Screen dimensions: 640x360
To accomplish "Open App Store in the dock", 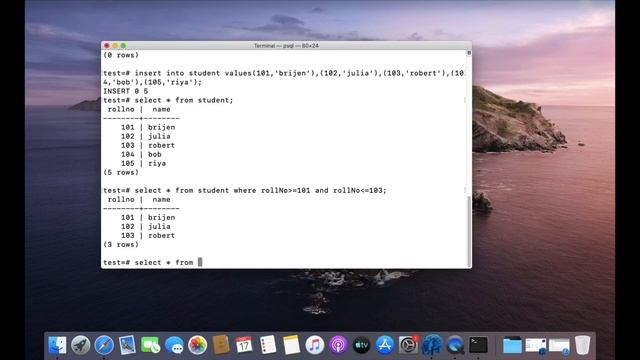I will (x=384, y=345).
